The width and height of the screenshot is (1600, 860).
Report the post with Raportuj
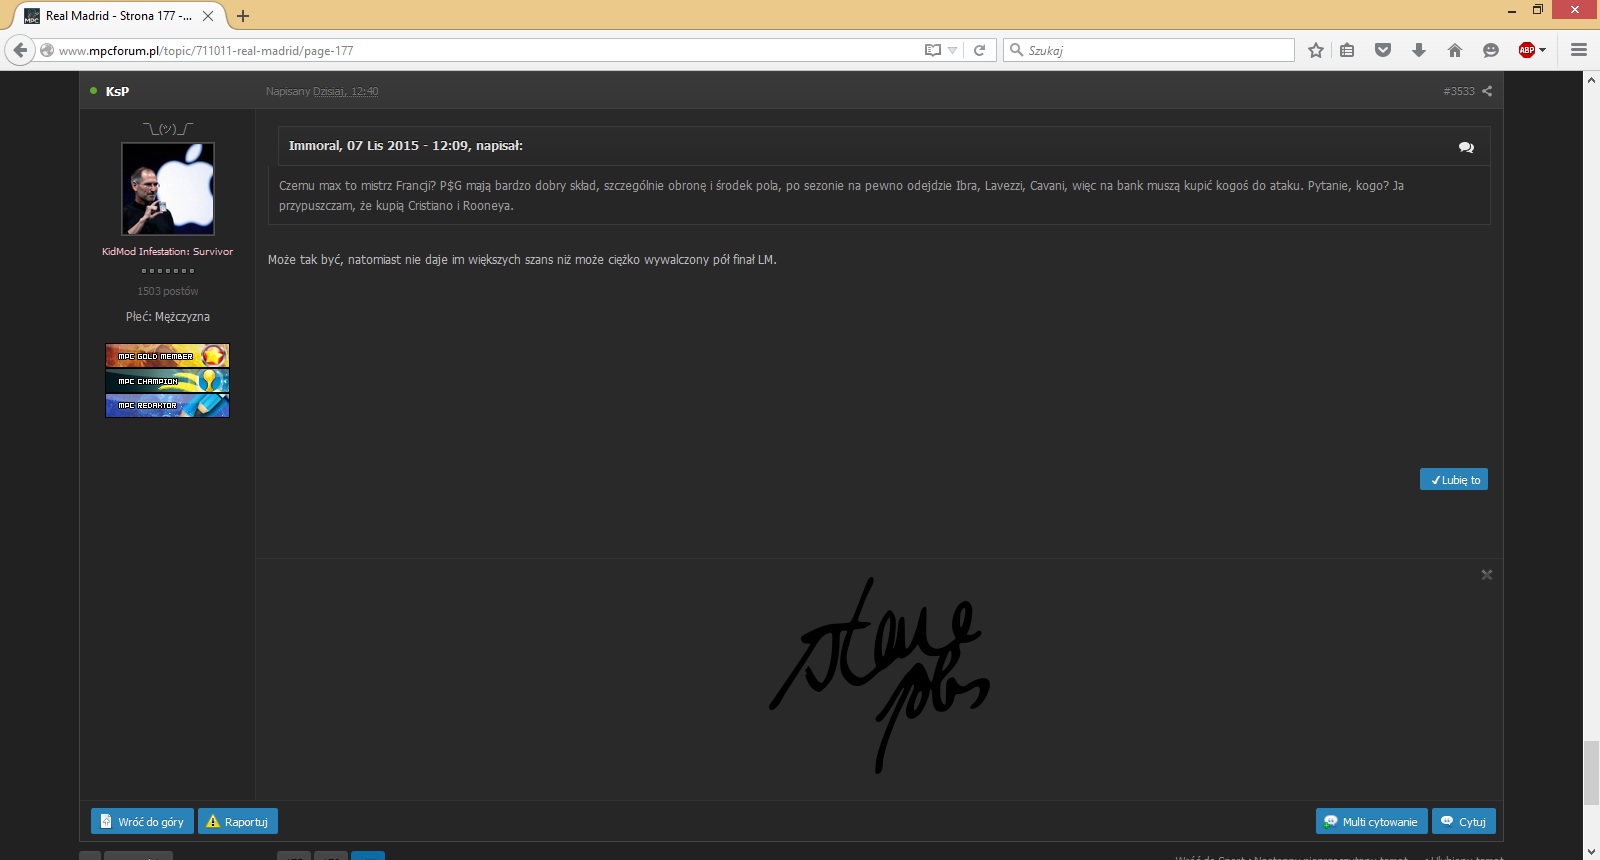coord(238,822)
